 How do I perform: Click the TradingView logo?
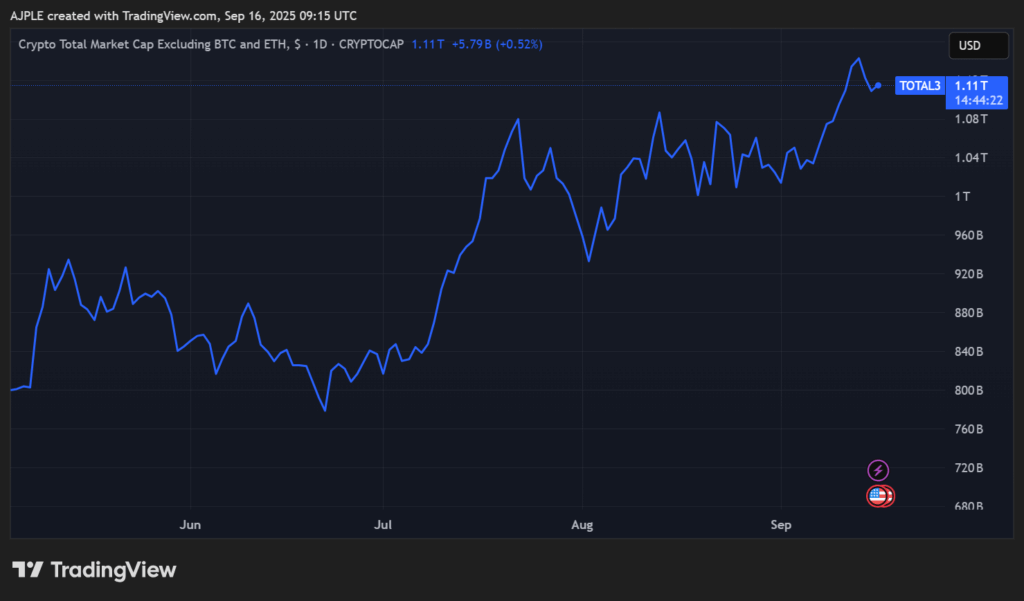94,570
